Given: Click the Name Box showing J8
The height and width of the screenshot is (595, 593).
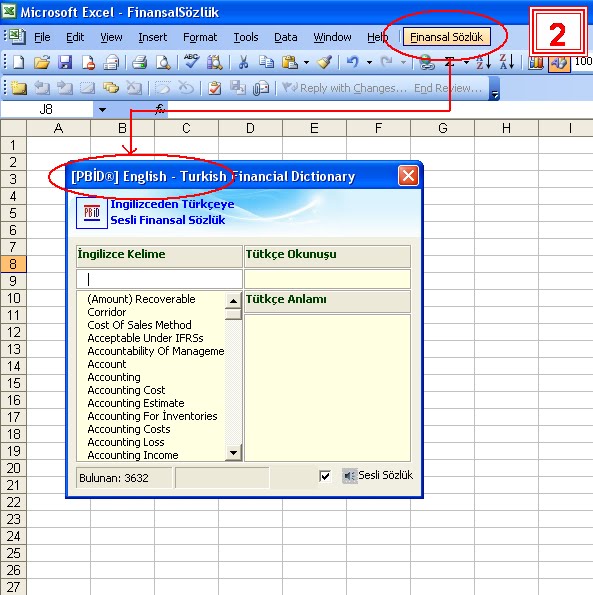Looking at the screenshot, I should [x=47, y=110].
